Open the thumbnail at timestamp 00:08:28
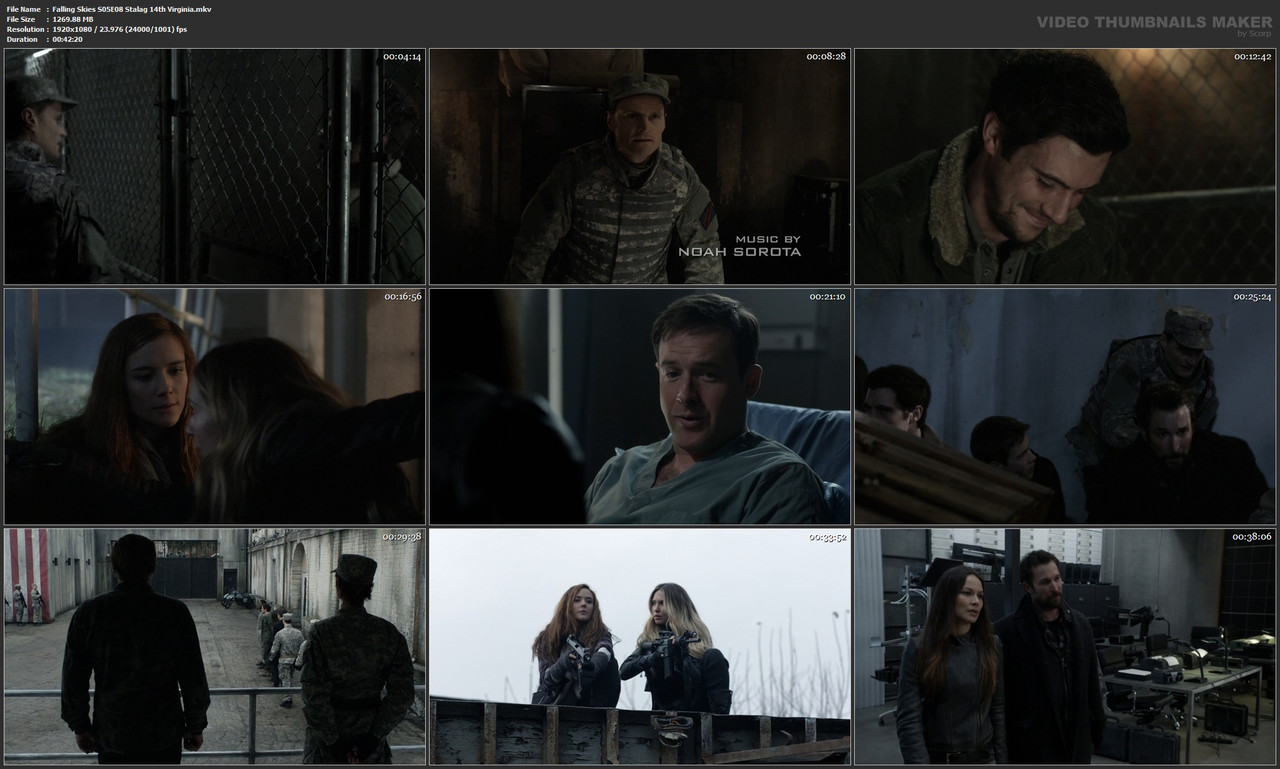 pyautogui.click(x=639, y=166)
